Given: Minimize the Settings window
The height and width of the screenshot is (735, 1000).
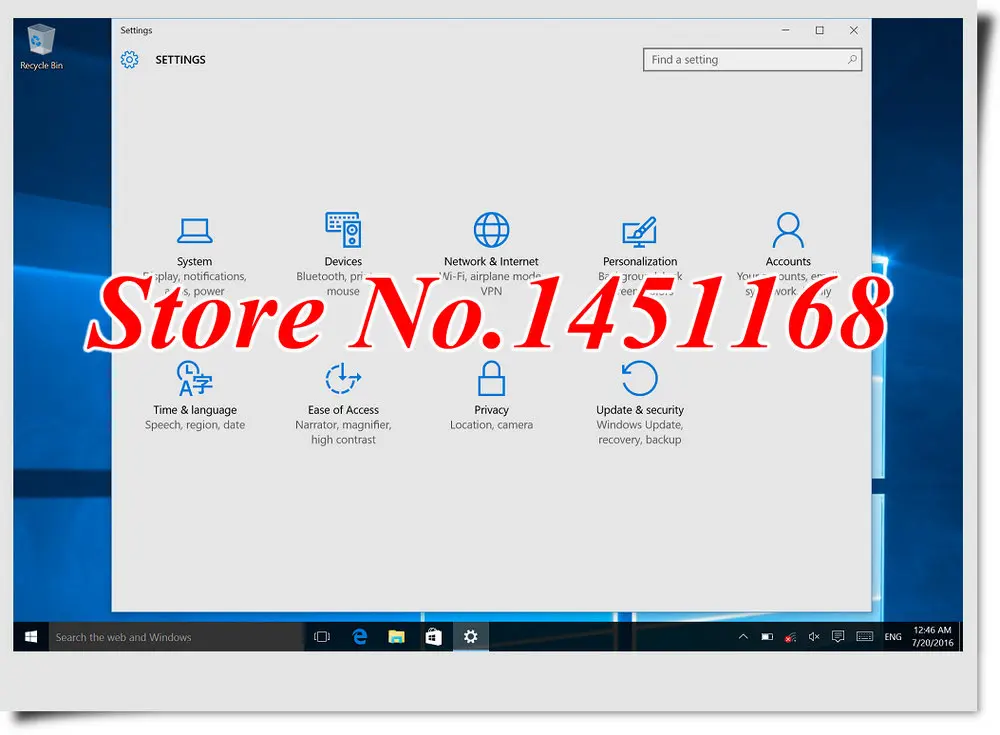Looking at the screenshot, I should click(786, 30).
